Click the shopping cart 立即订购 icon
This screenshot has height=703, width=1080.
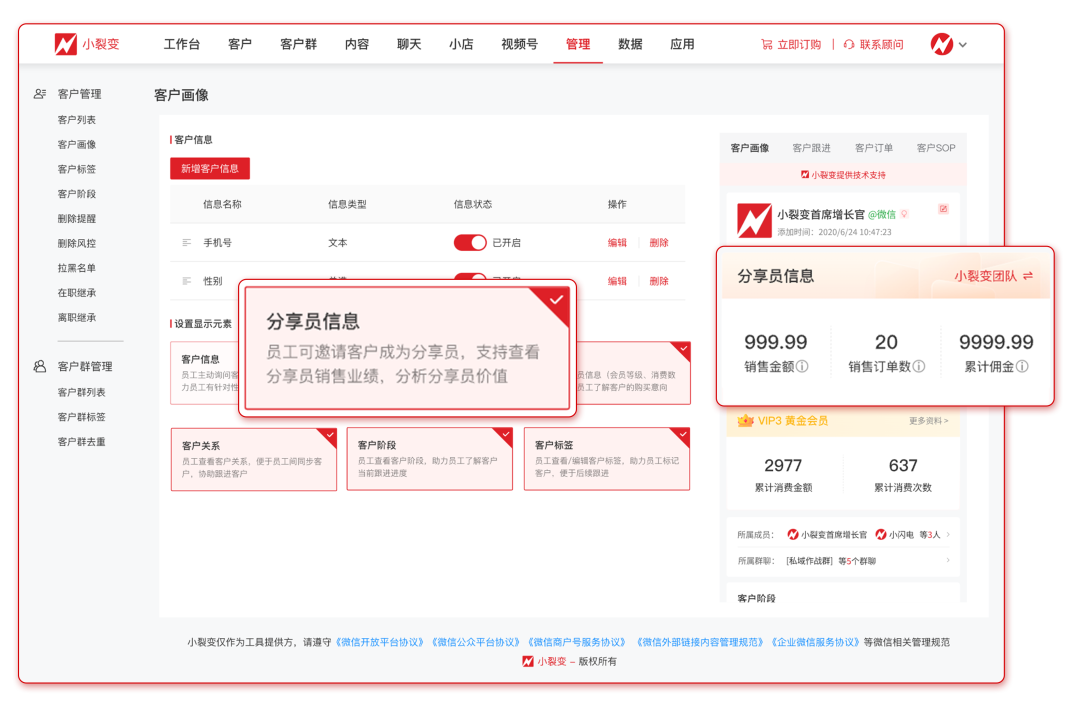766,45
